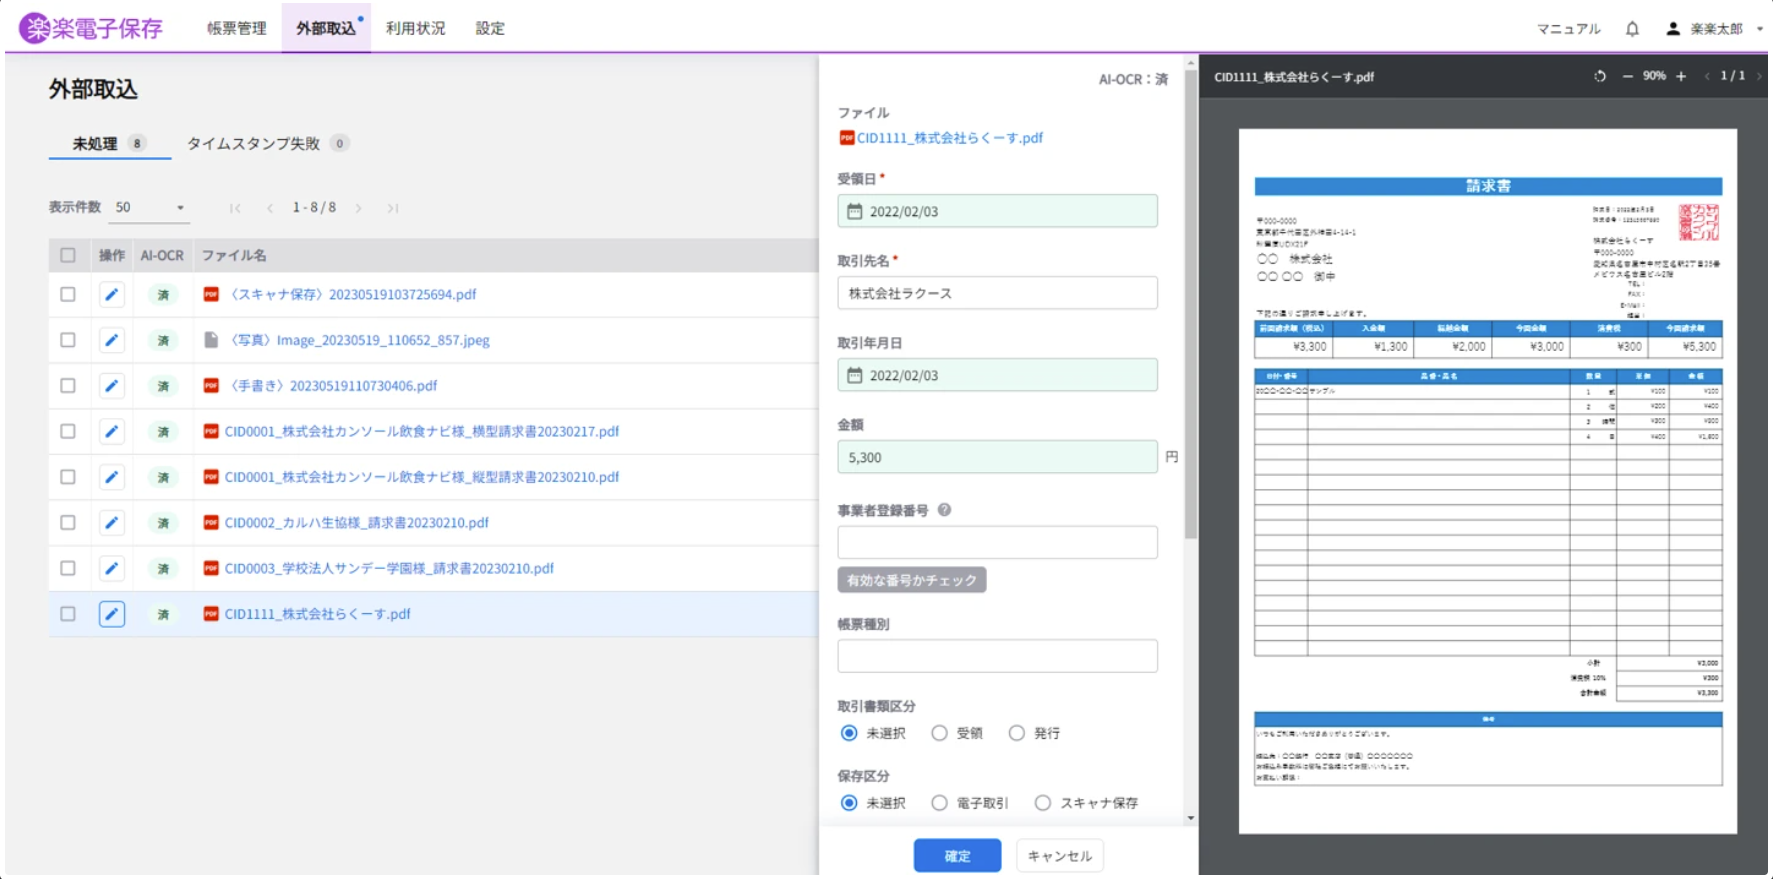1773x879 pixels.
Task: Rotate the PDF preview
Action: coord(1600,76)
